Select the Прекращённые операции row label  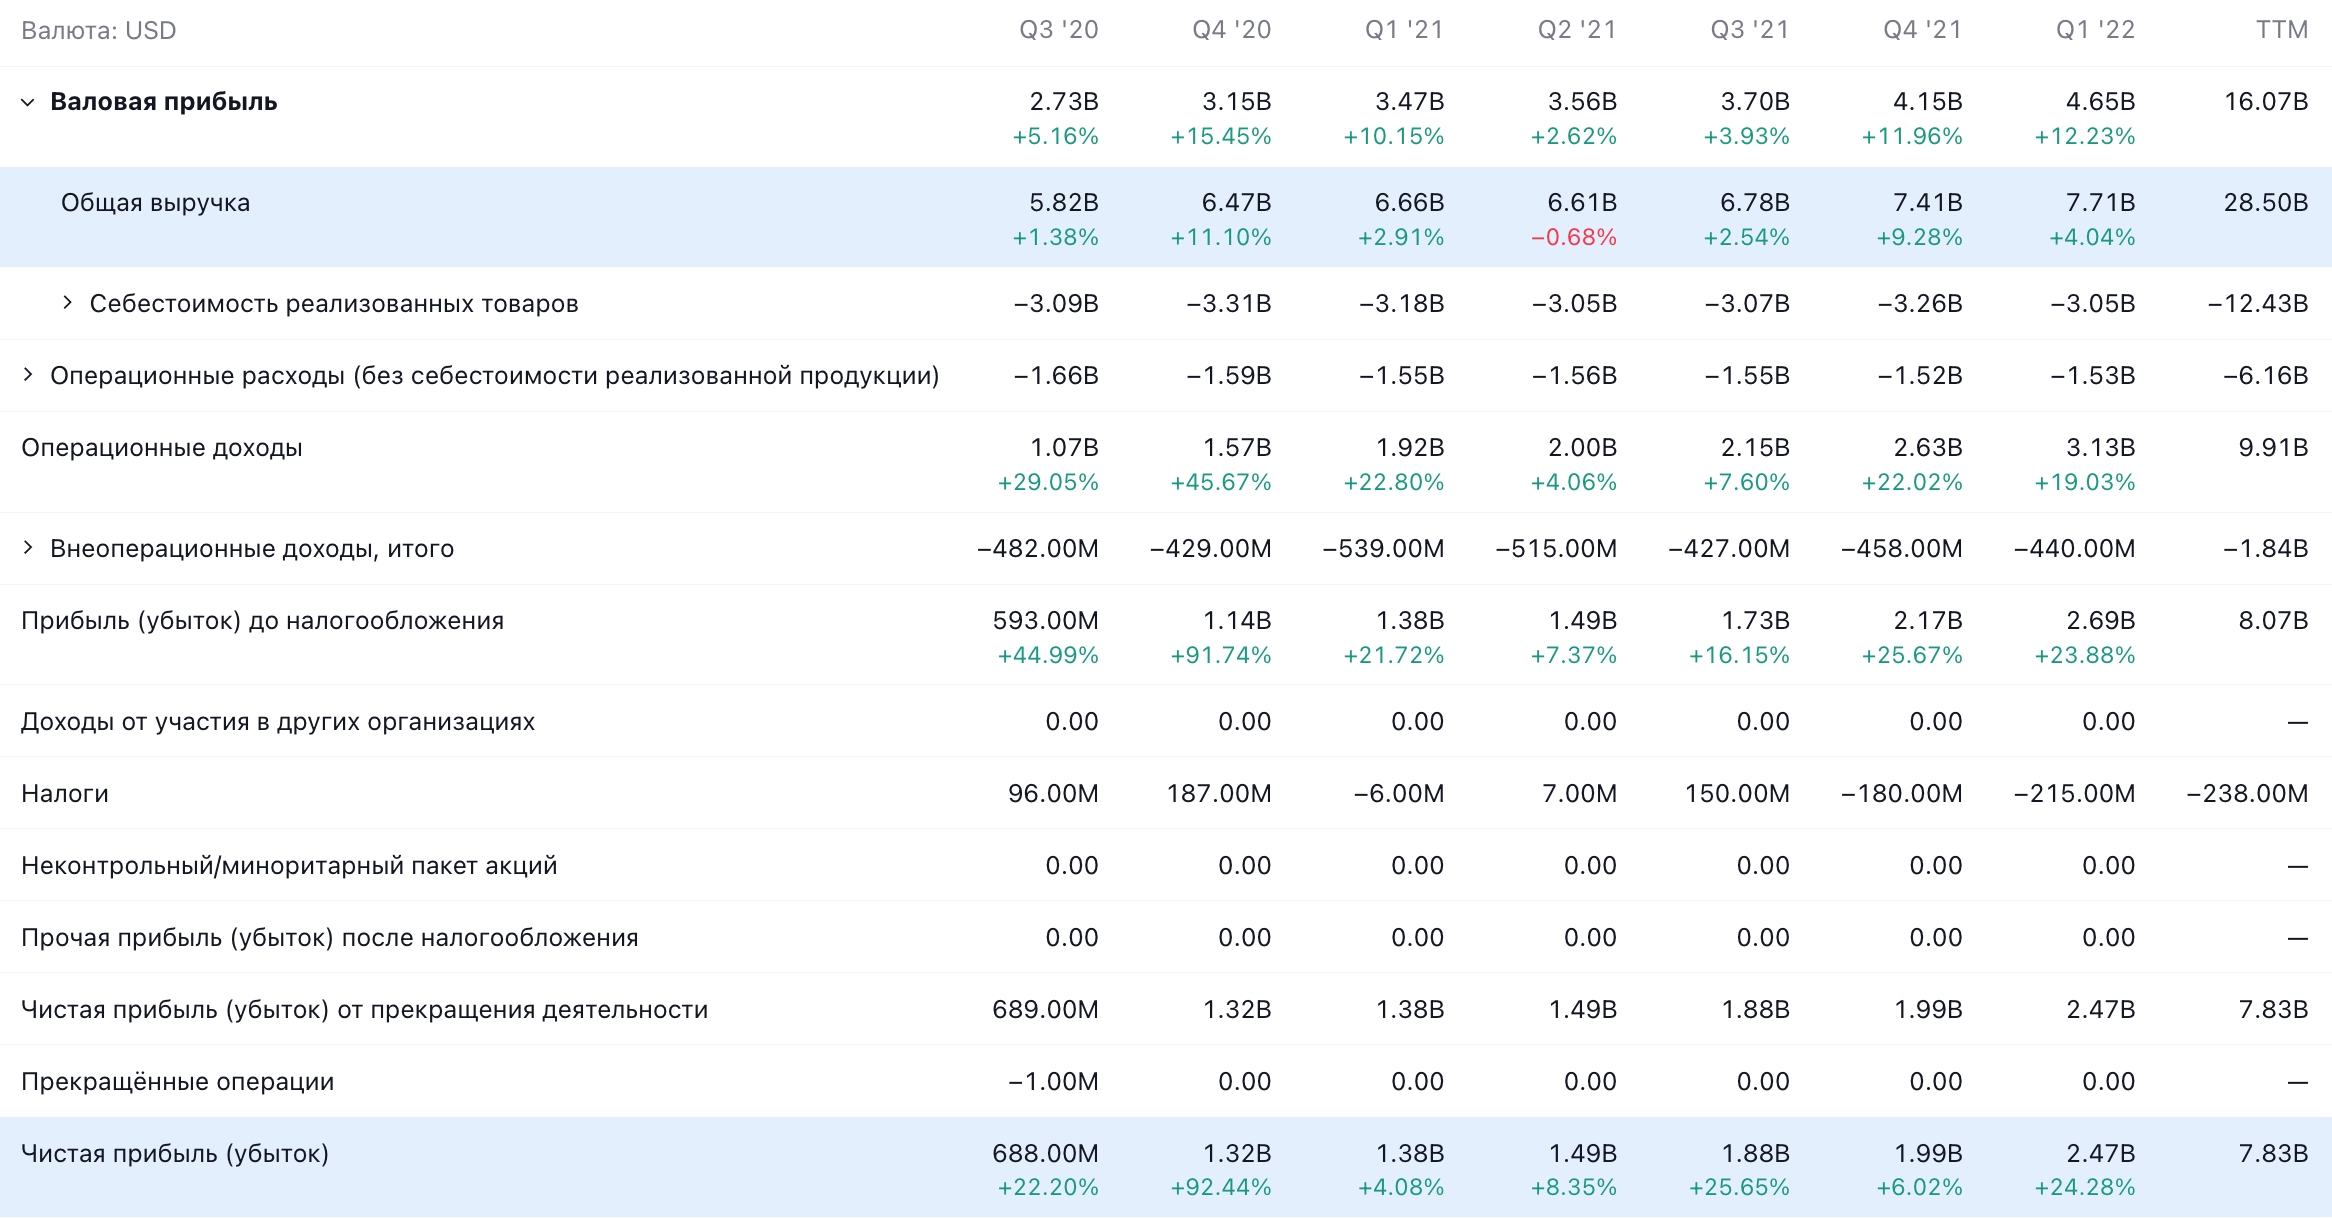[x=178, y=1081]
